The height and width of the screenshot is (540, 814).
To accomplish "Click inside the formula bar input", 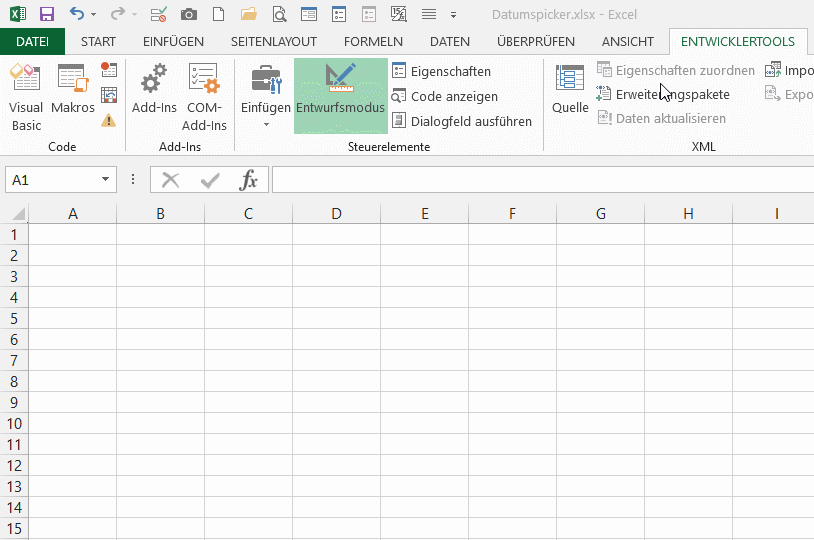I will pos(540,180).
